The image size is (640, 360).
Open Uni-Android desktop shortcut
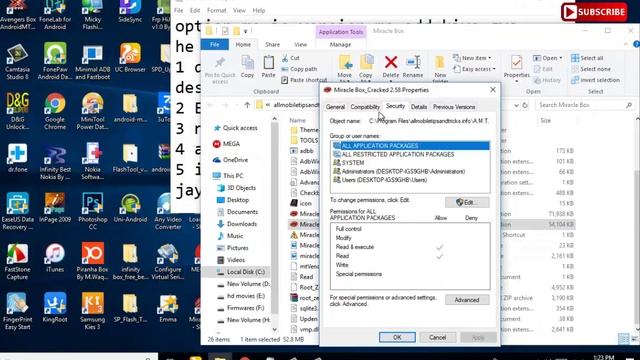[x=130, y=208]
